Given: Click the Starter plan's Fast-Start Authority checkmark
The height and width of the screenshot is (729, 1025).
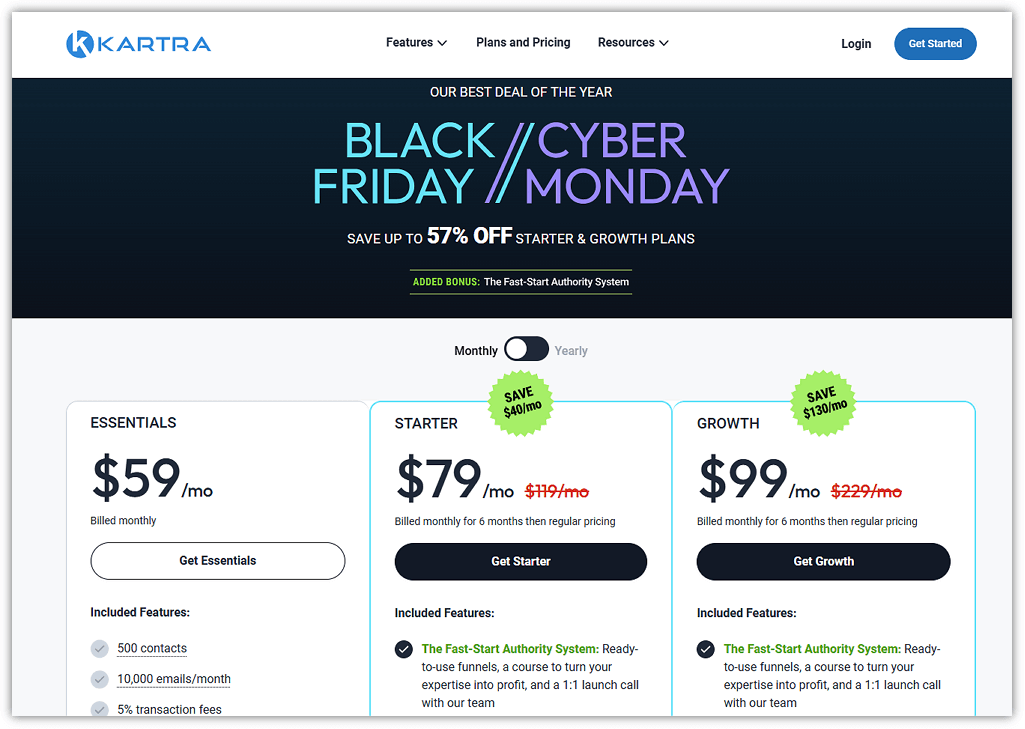Looking at the screenshot, I should click(404, 649).
